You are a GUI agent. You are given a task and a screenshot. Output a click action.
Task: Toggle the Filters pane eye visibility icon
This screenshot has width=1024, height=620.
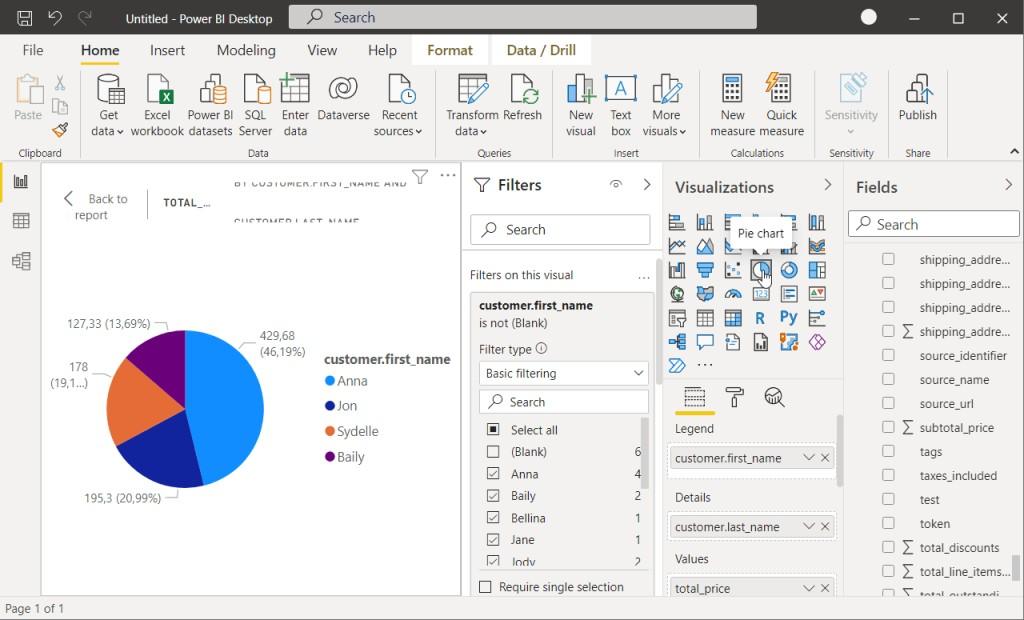(x=615, y=184)
